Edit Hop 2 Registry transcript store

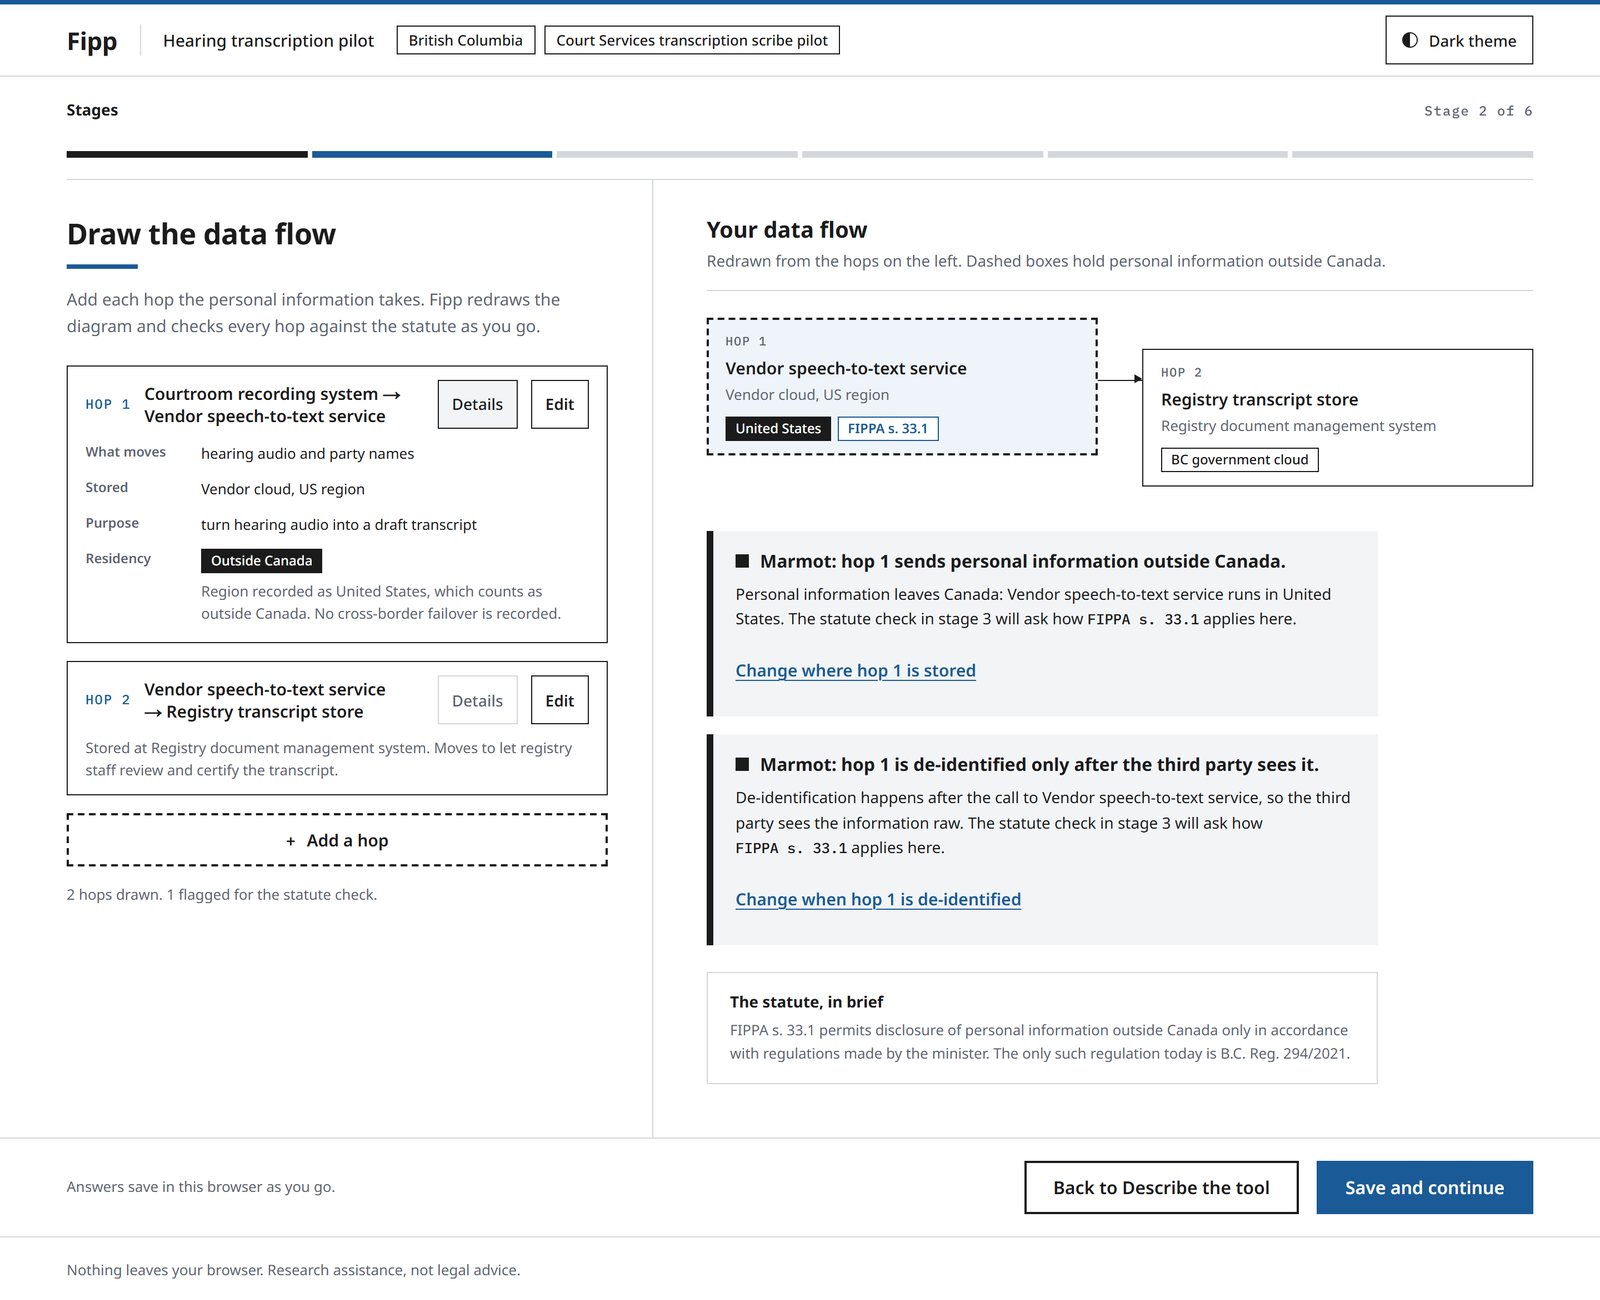[x=559, y=700]
